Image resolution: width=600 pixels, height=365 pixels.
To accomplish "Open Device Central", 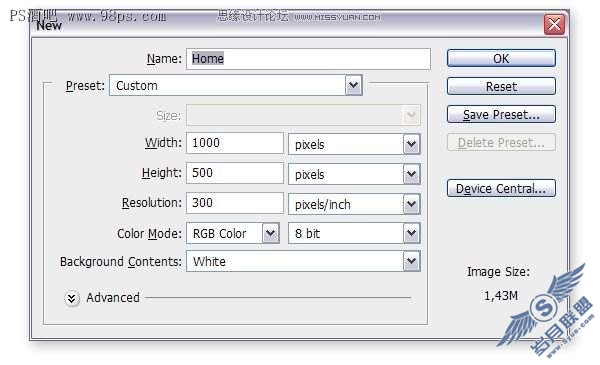I will pos(501,188).
